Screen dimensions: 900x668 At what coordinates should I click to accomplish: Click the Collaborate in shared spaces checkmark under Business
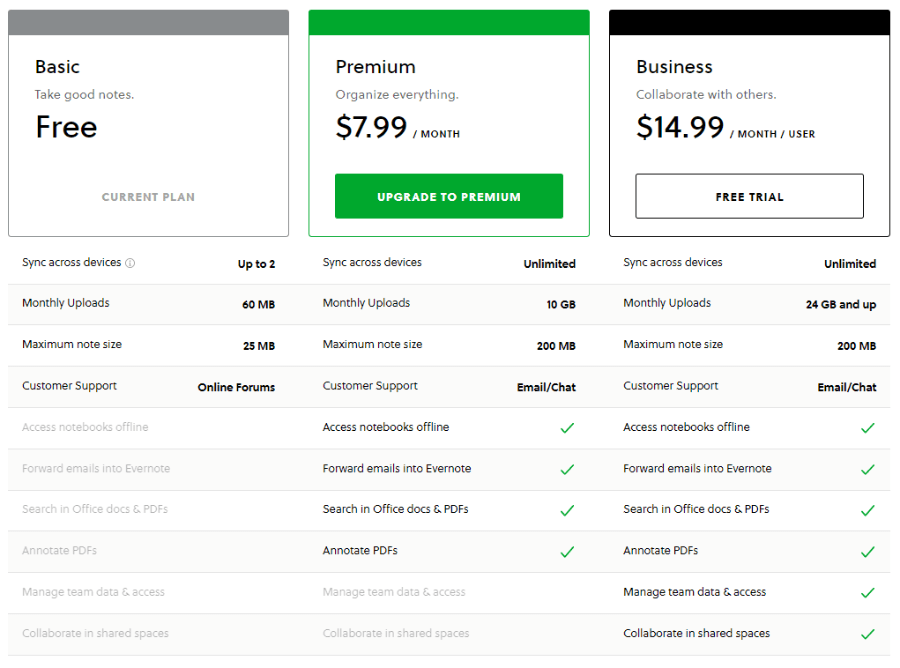click(x=867, y=633)
